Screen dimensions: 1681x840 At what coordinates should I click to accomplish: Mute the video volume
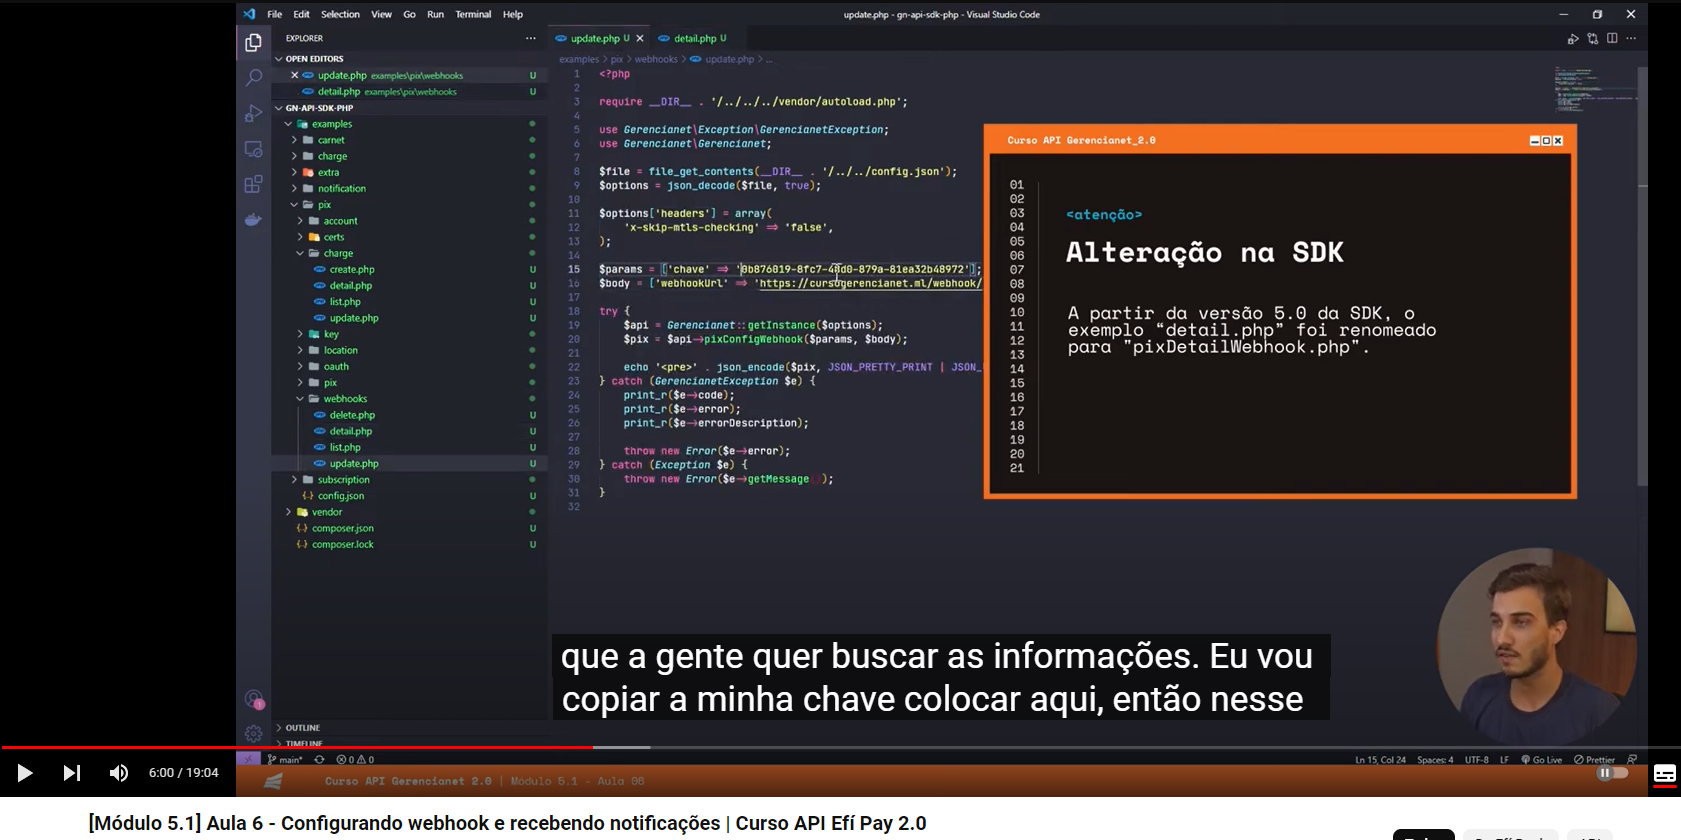118,773
